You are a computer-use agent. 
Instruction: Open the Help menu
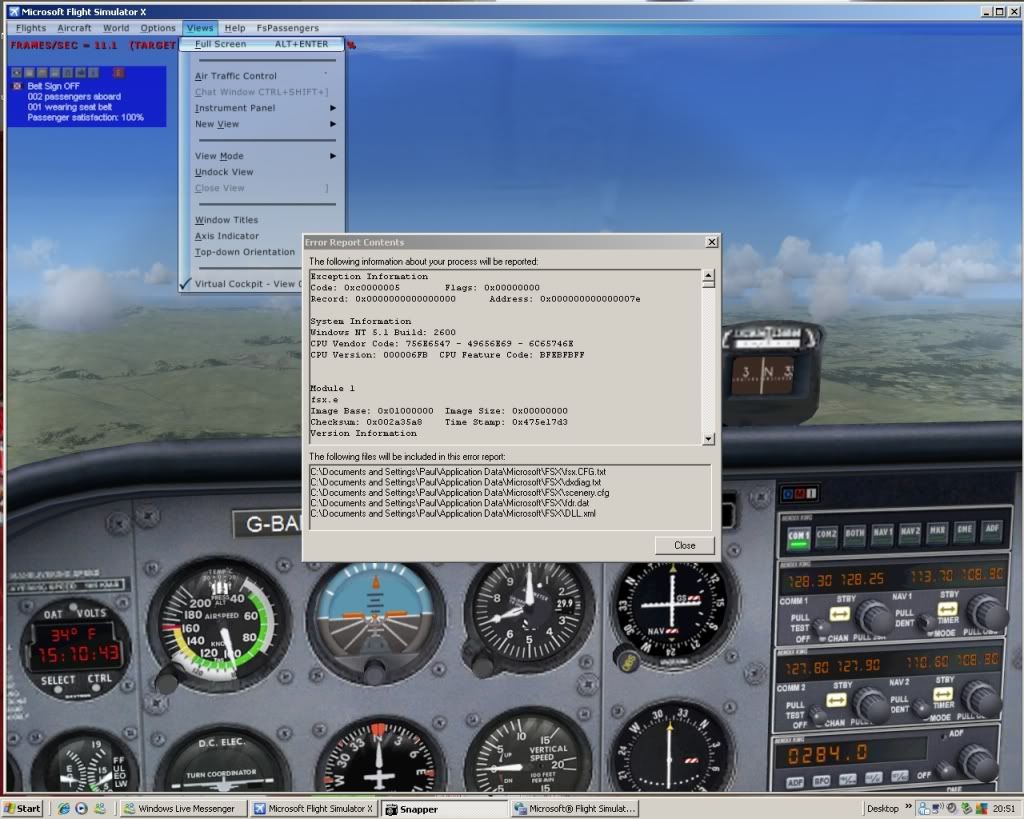[x=235, y=28]
